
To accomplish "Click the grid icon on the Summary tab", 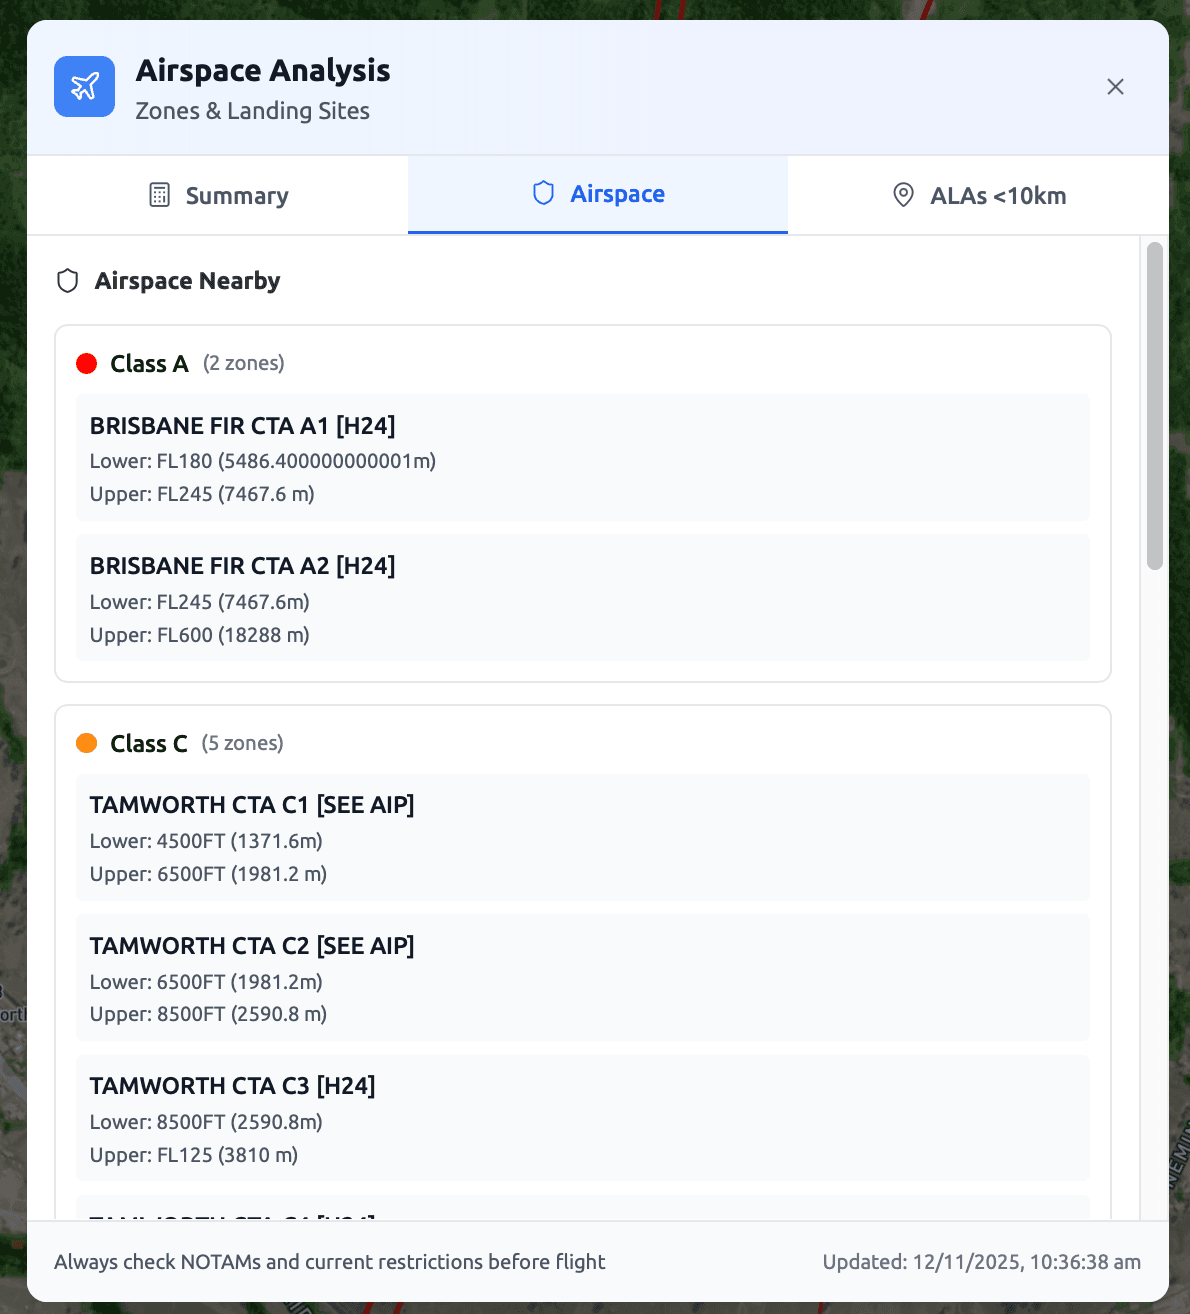I will [159, 194].
